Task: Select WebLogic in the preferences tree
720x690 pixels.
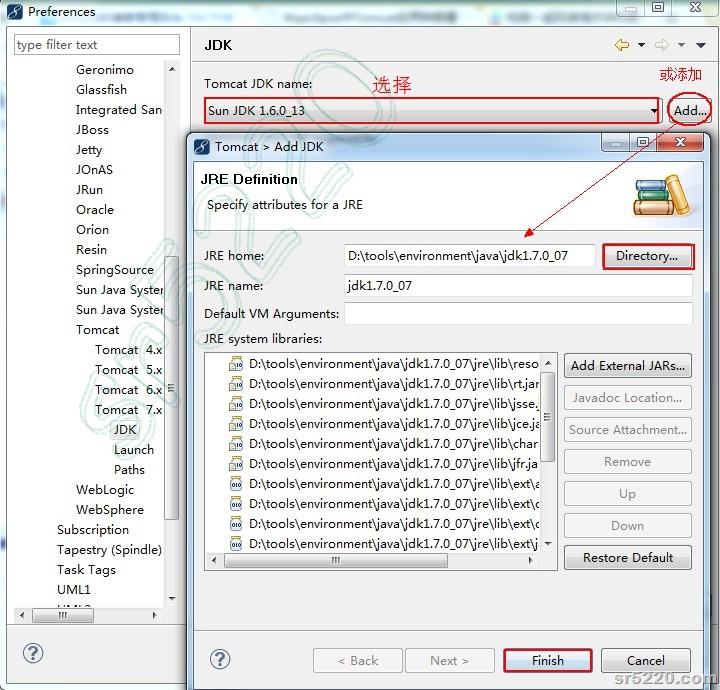Action: (x=105, y=490)
